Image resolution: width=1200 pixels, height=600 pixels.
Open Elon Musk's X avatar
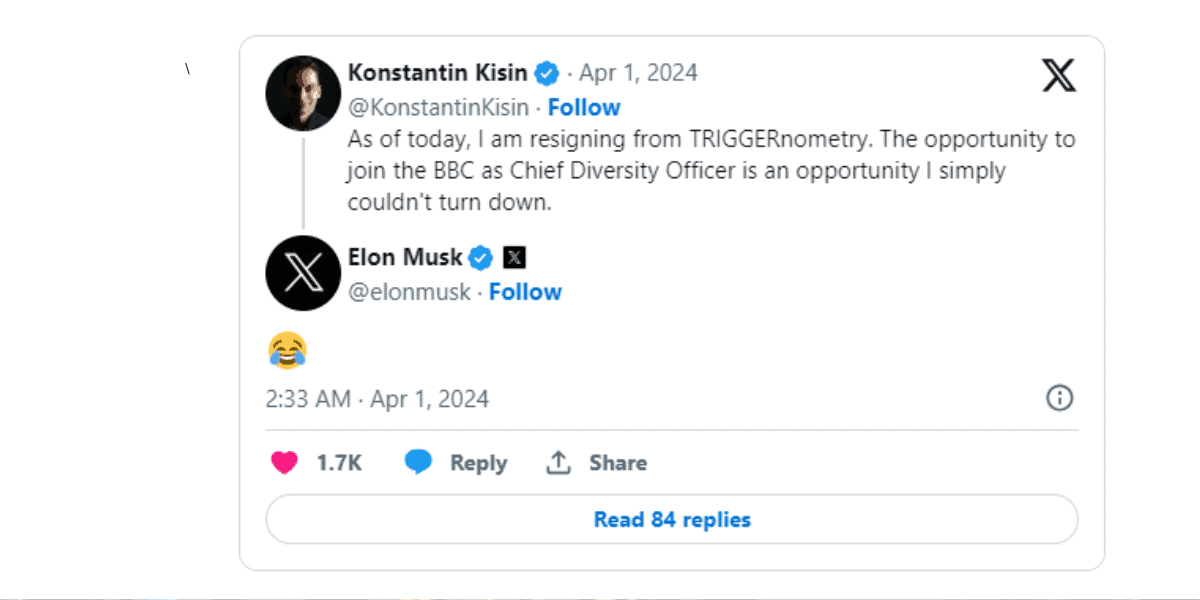pos(303,272)
